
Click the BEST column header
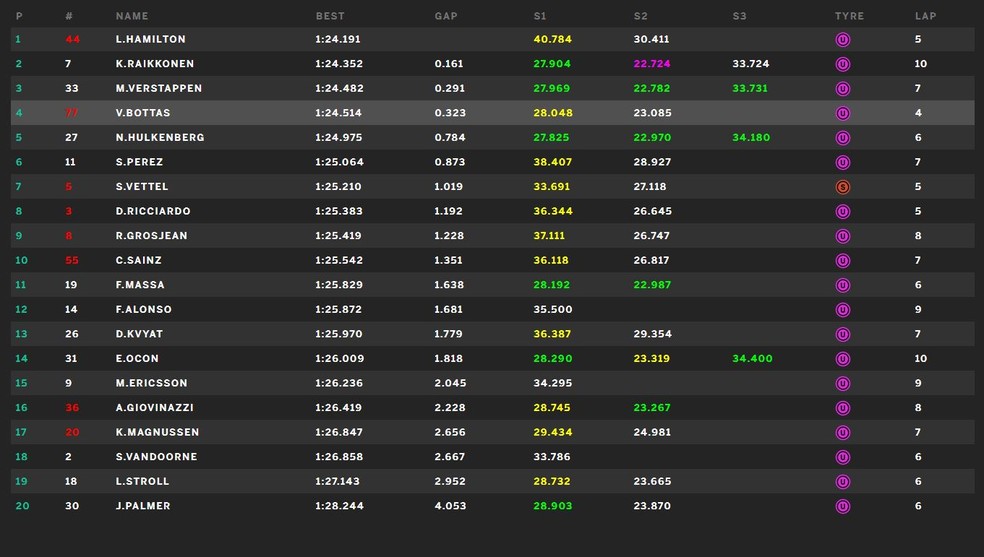pos(330,16)
